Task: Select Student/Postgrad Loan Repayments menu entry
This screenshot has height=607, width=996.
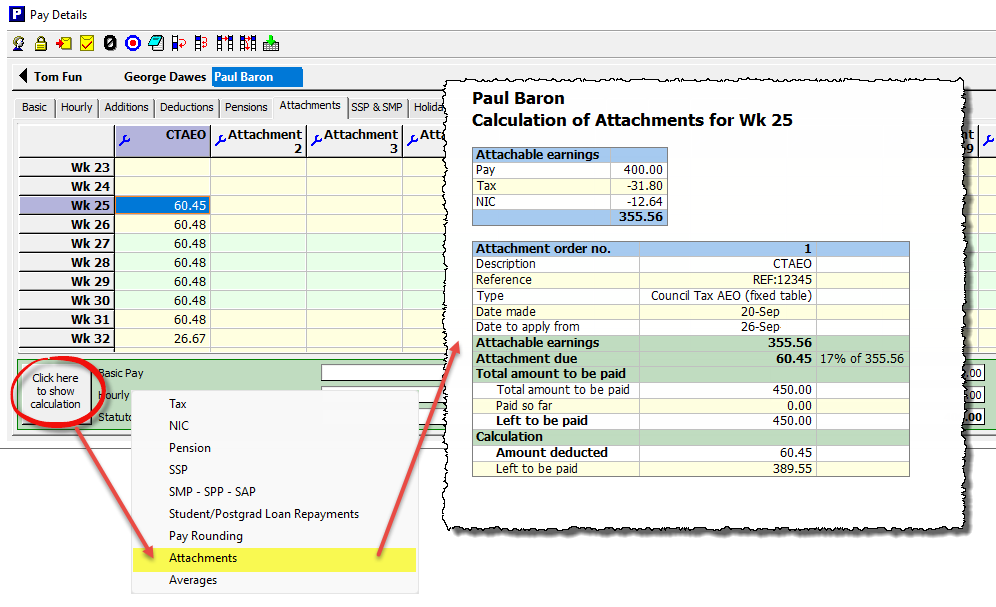Action: (x=264, y=514)
